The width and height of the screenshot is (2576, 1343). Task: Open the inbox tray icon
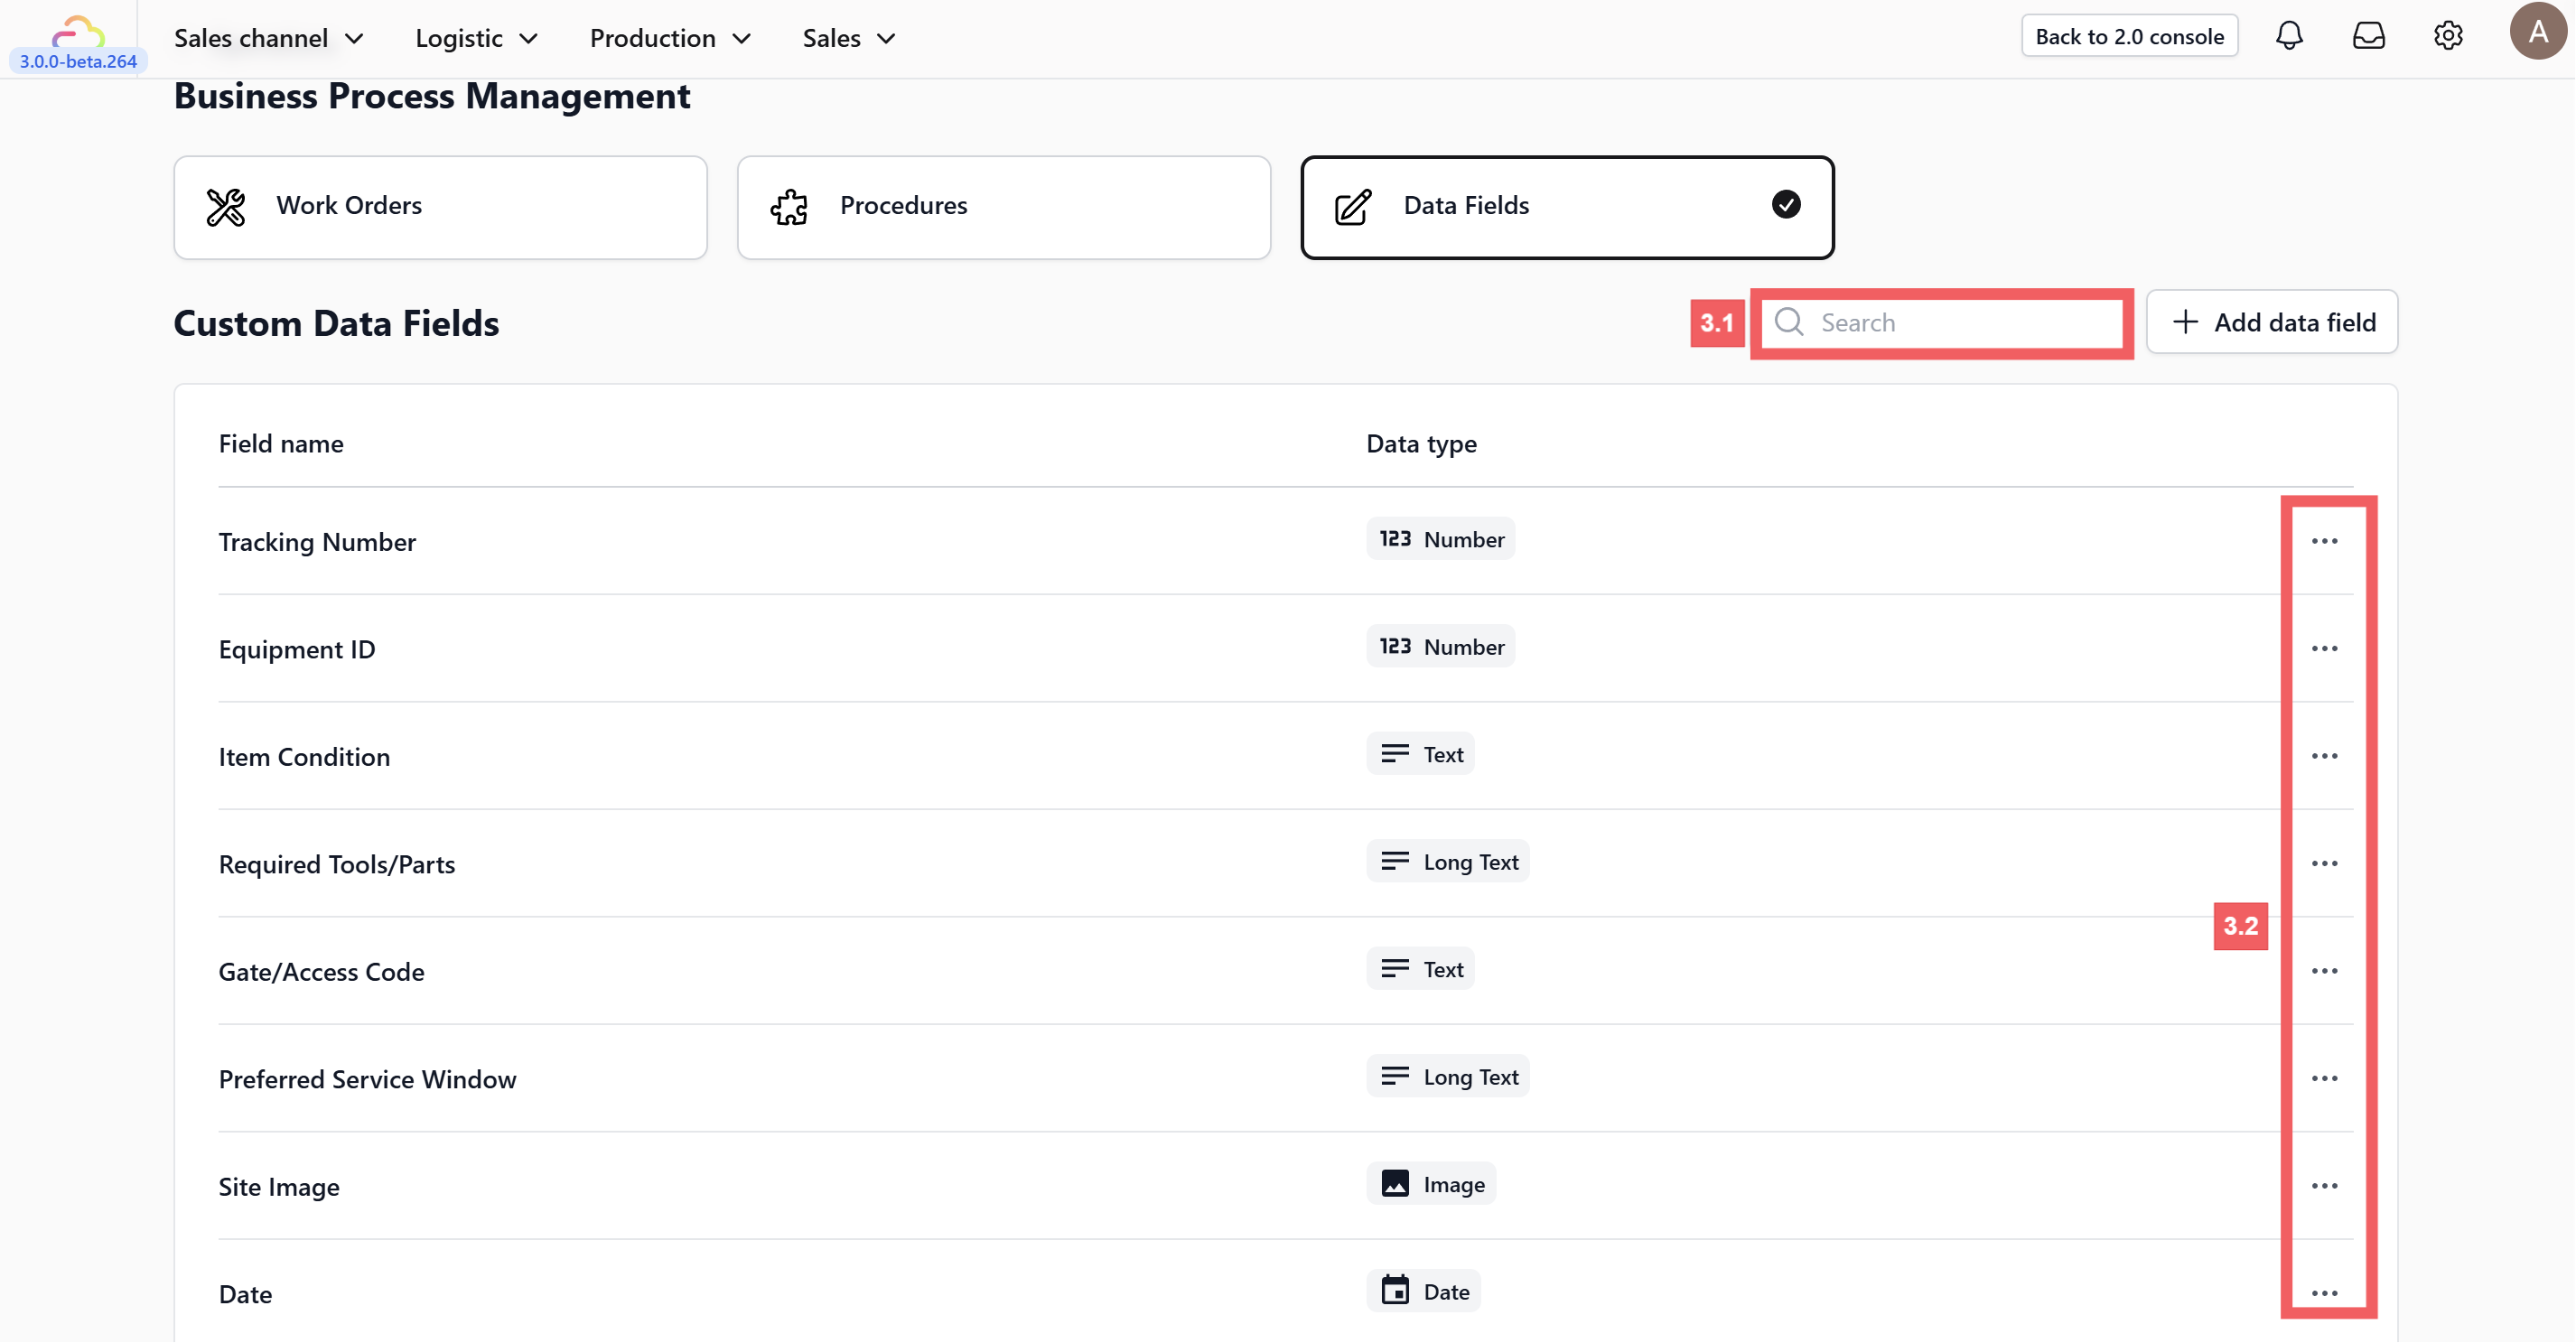(2368, 37)
